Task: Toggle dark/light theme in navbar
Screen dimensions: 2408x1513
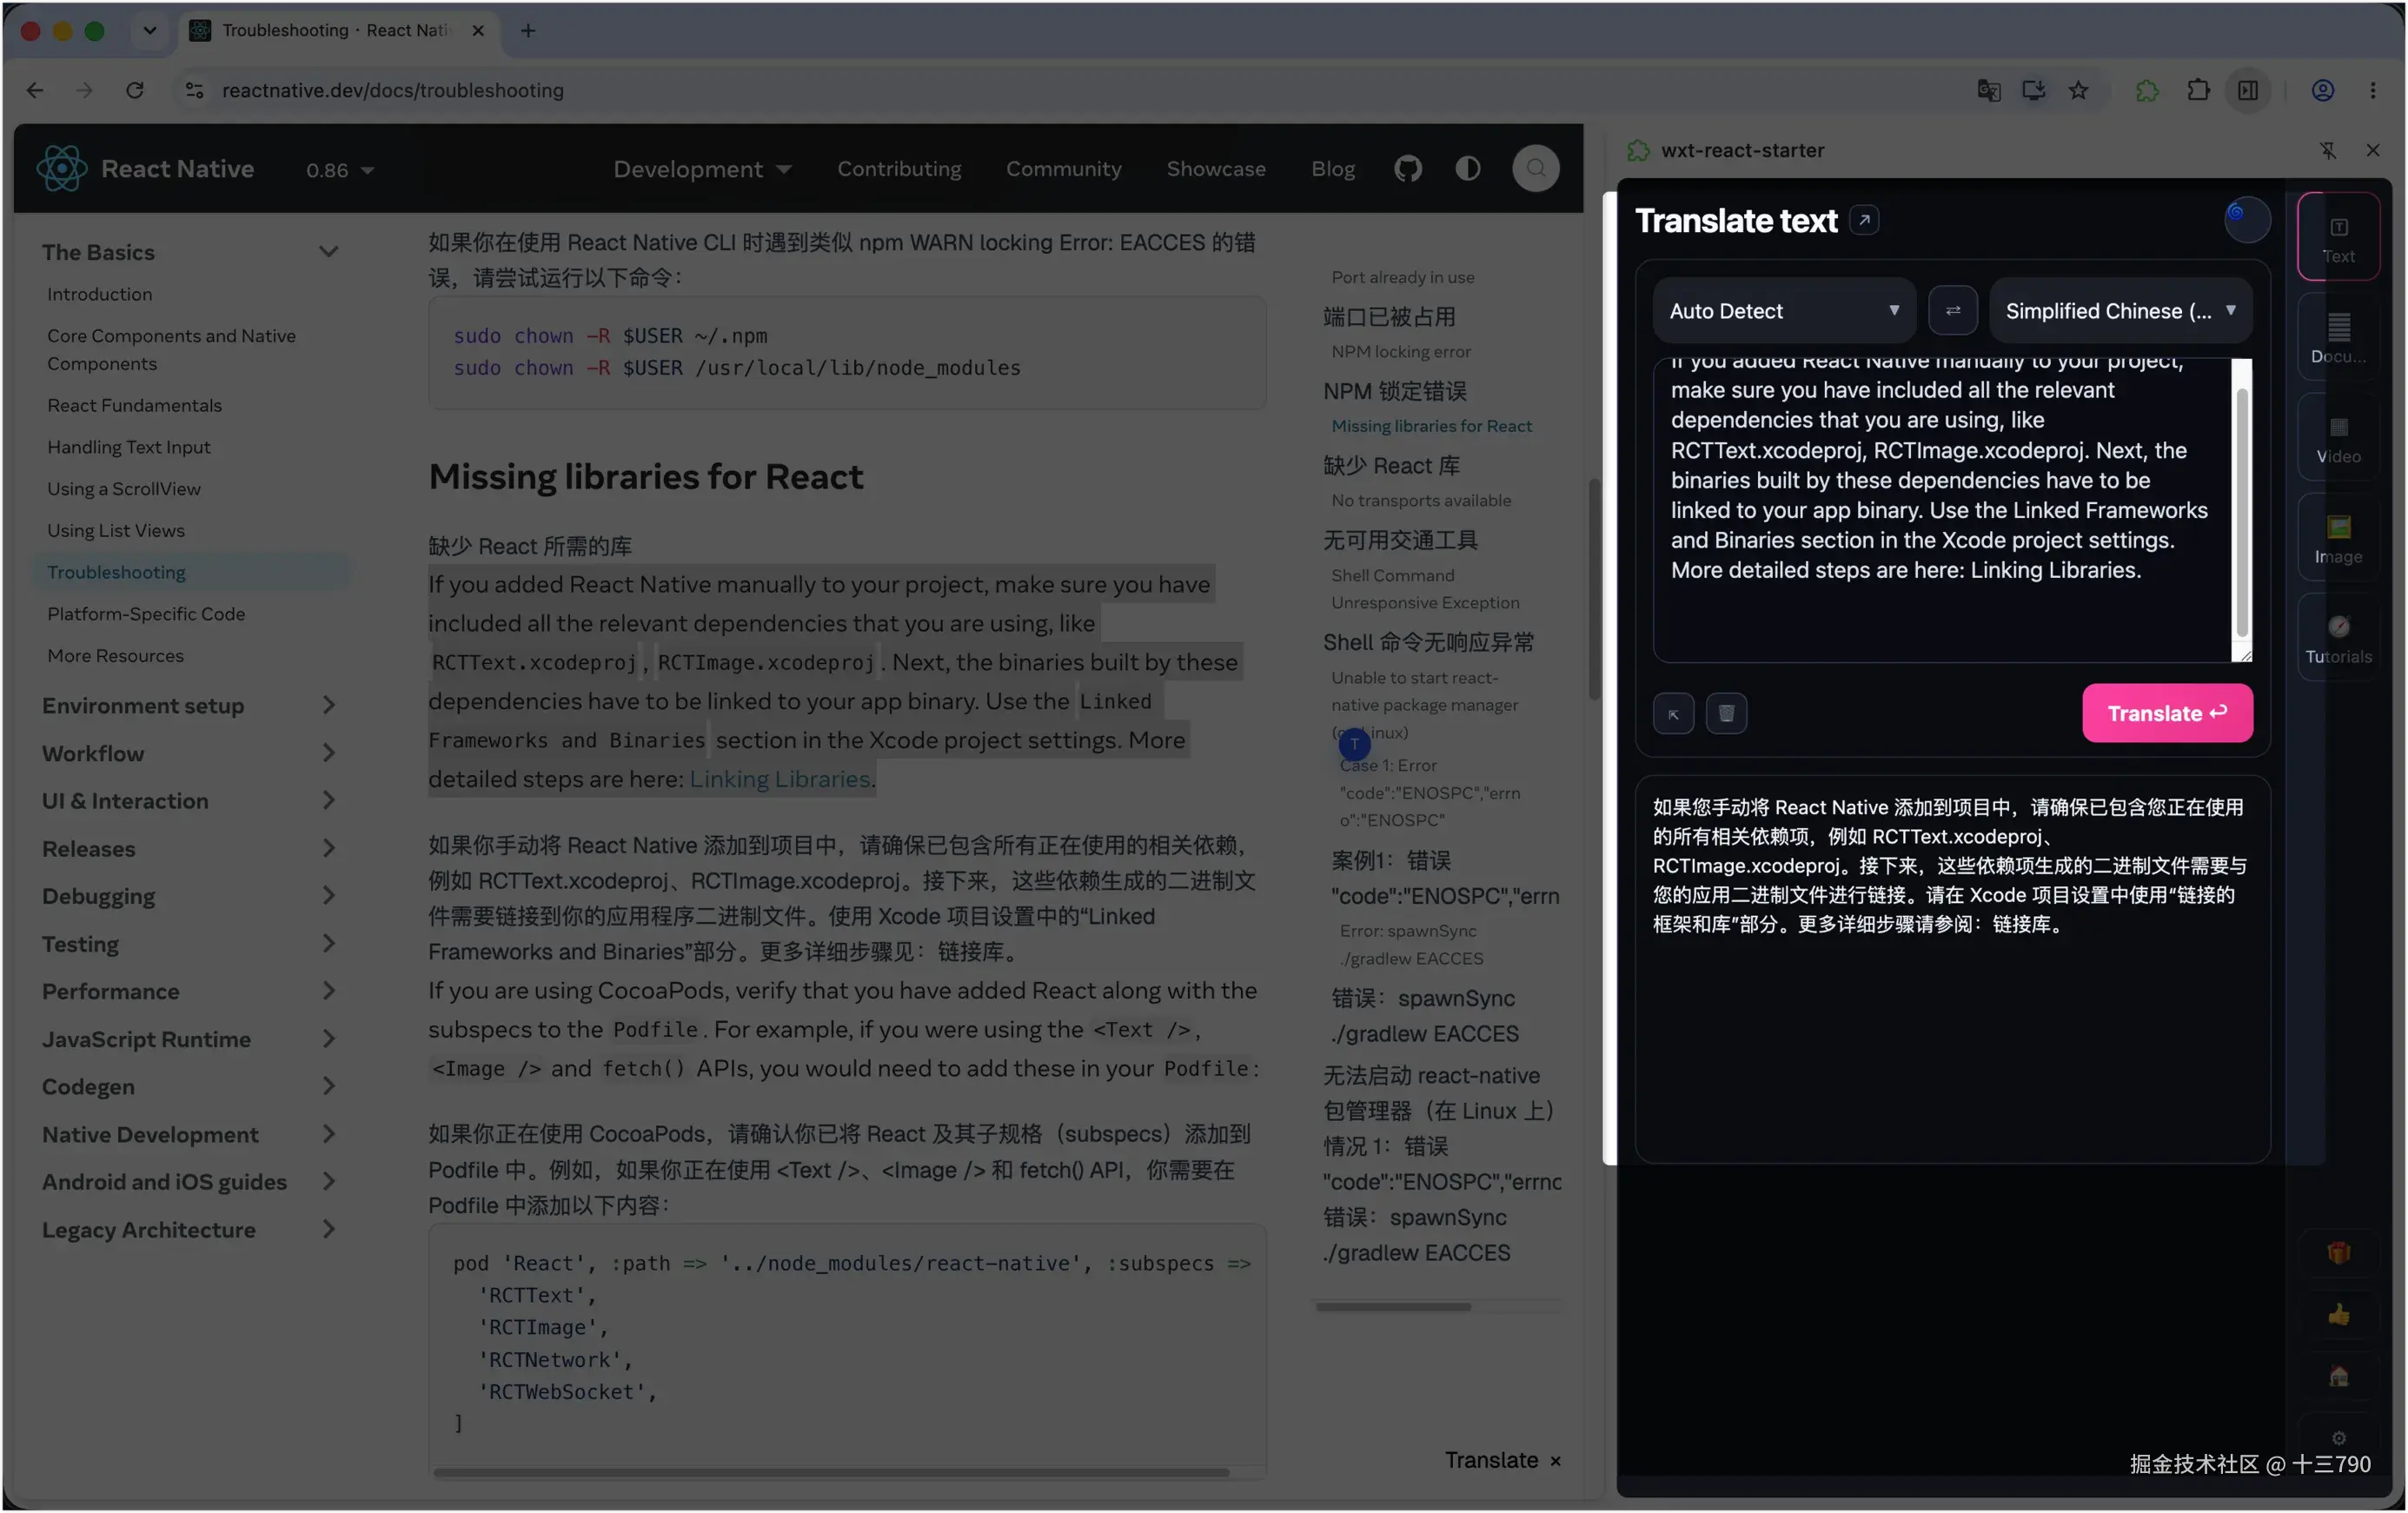Action: pos(1467,169)
